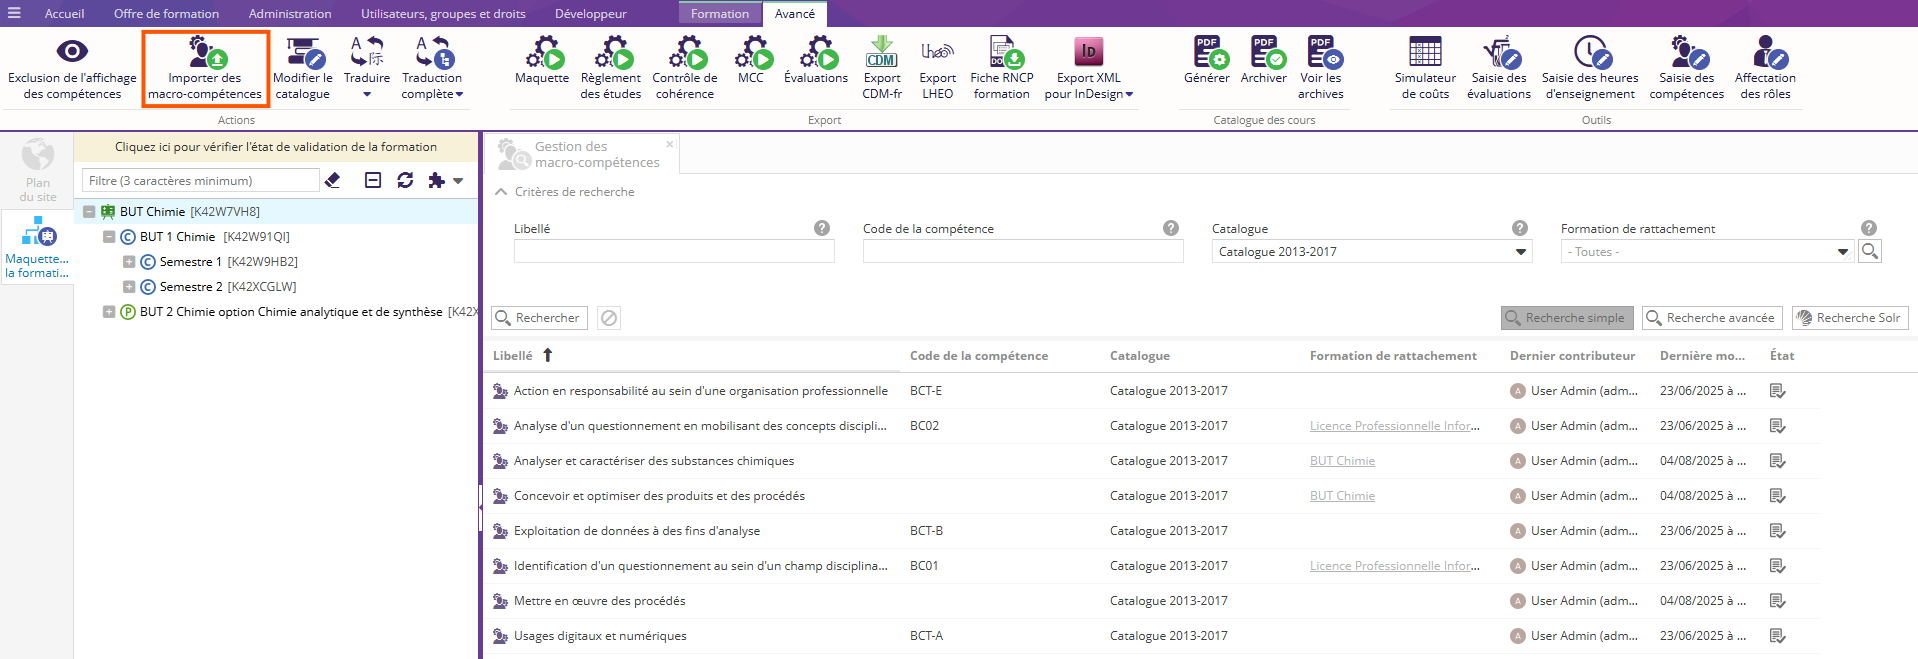Open the Catalogue dropdown
The width and height of the screenshot is (1918, 659).
pos(1520,252)
